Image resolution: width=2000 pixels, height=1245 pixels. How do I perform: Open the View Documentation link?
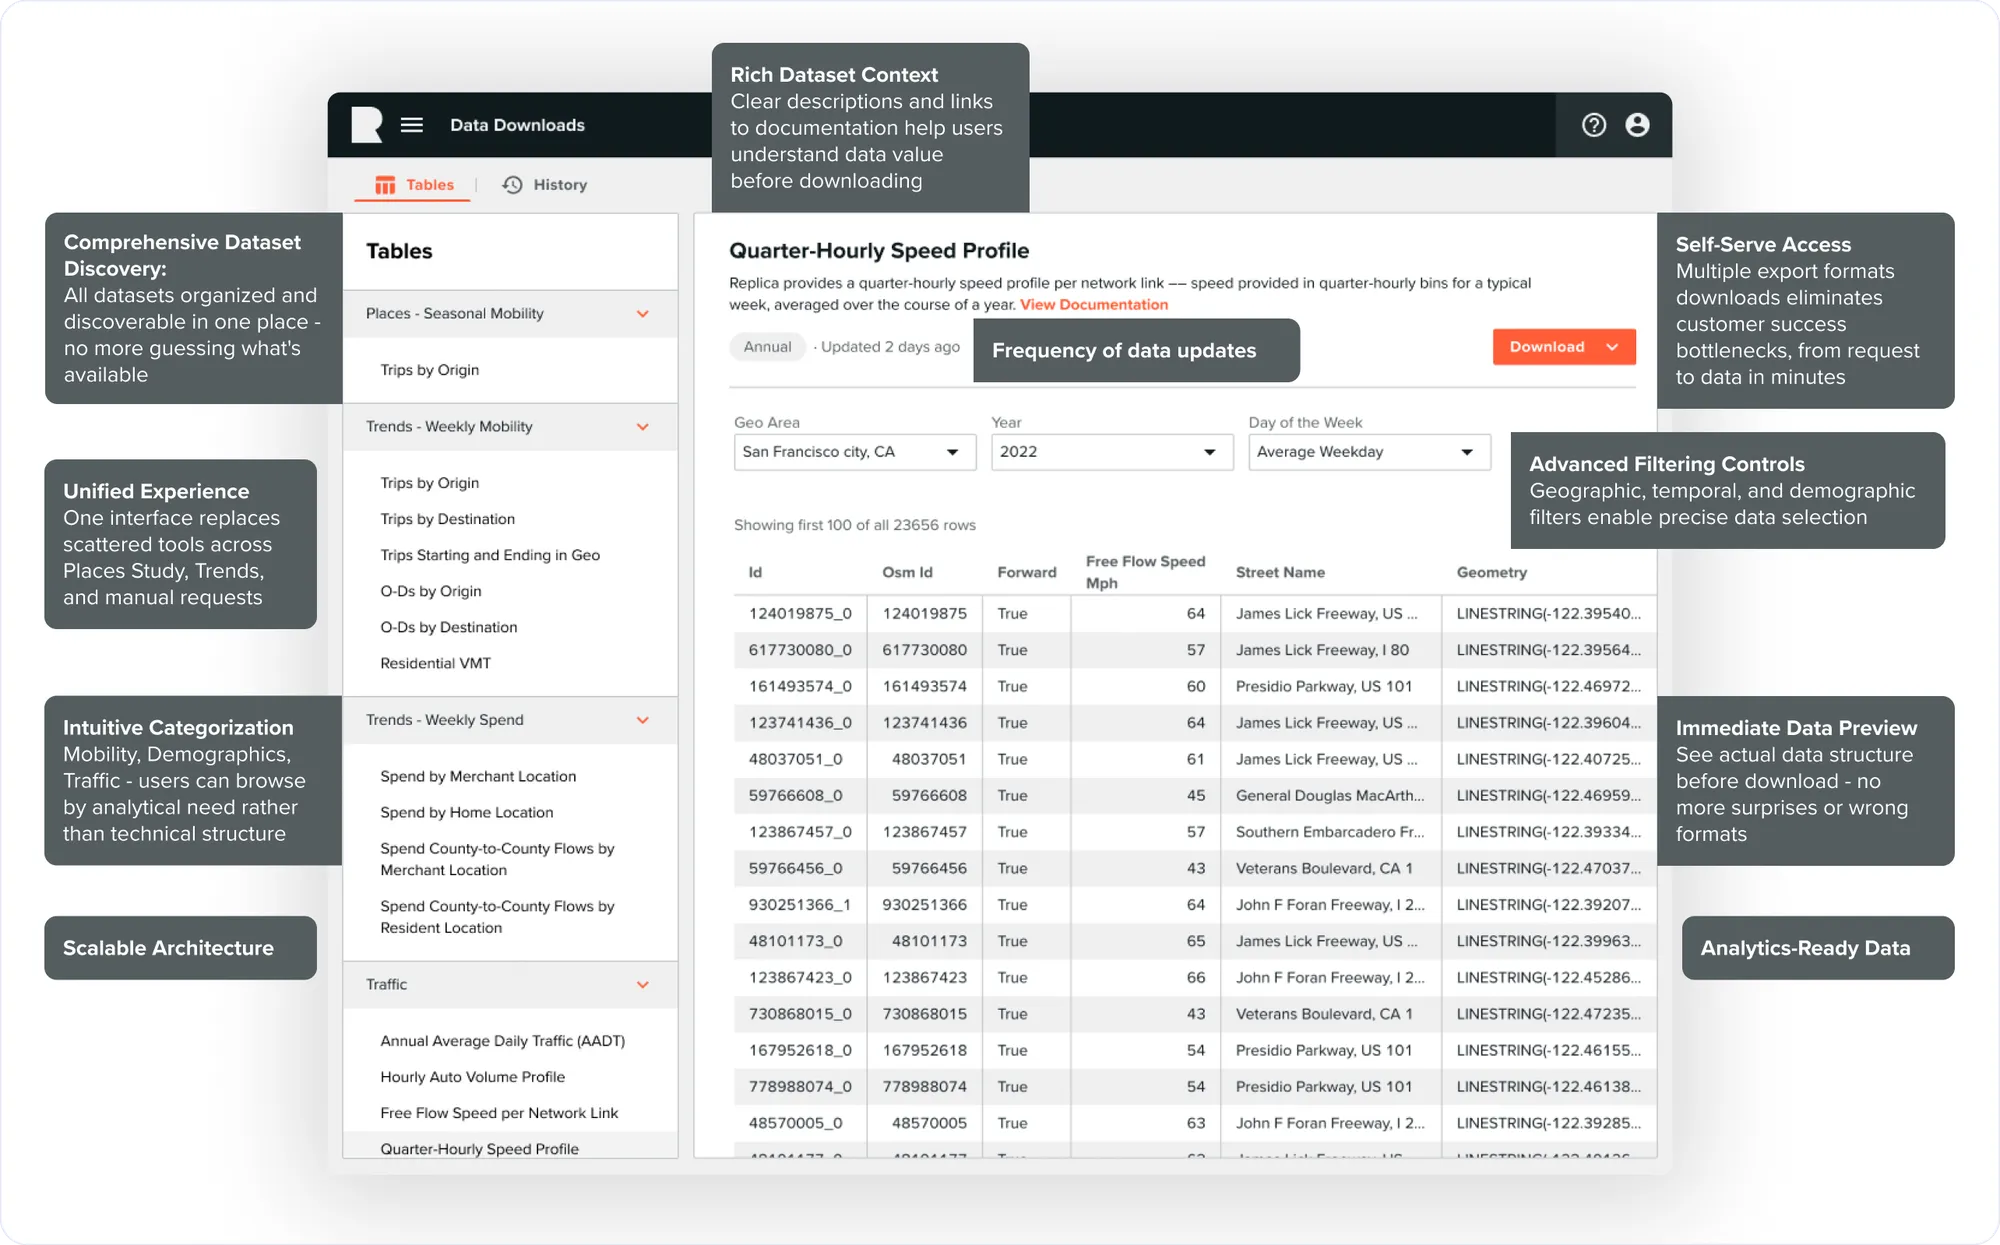pyautogui.click(x=1094, y=305)
